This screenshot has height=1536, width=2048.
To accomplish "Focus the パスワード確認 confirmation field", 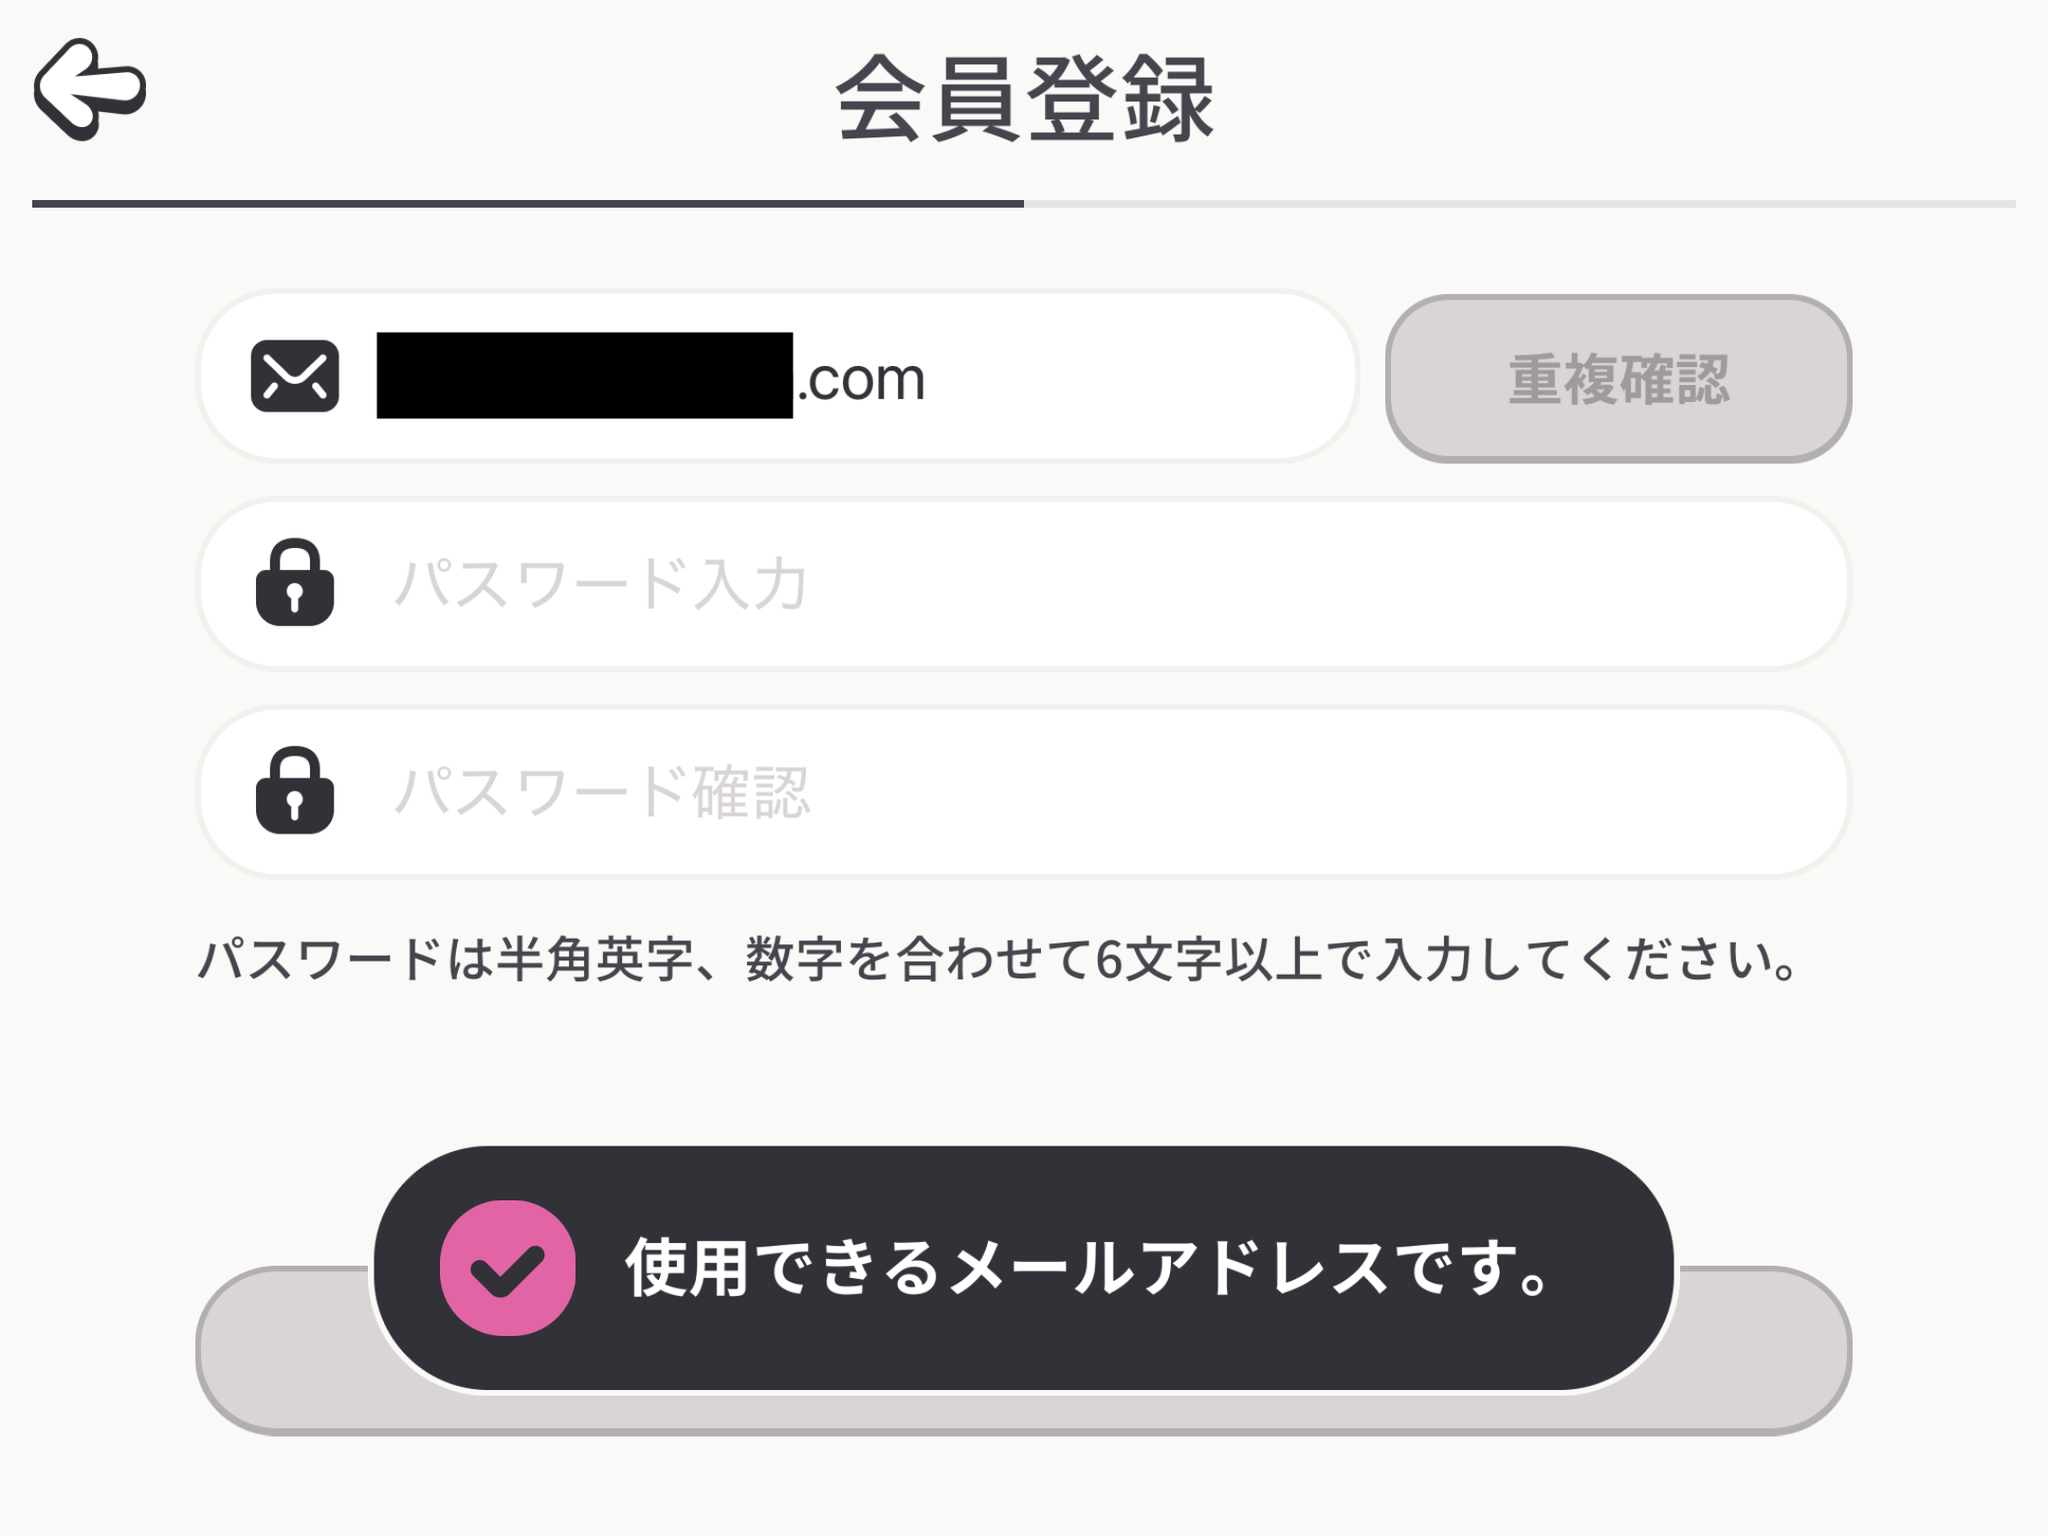I will pyautogui.click(x=1023, y=792).
